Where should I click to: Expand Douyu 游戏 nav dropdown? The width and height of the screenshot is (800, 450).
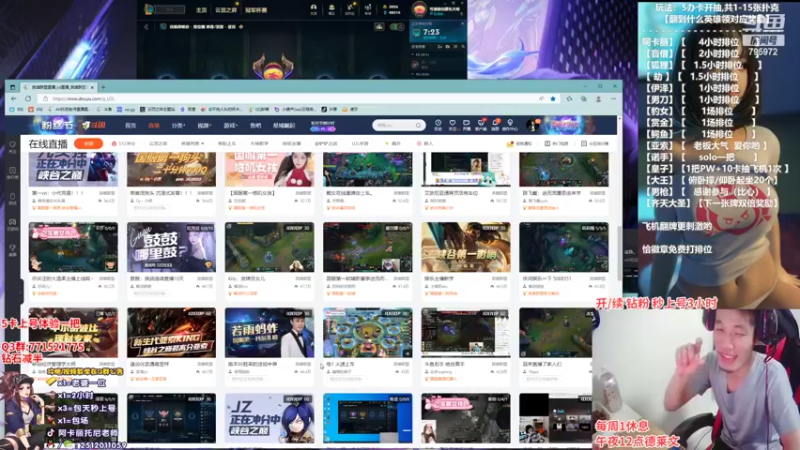pos(230,125)
